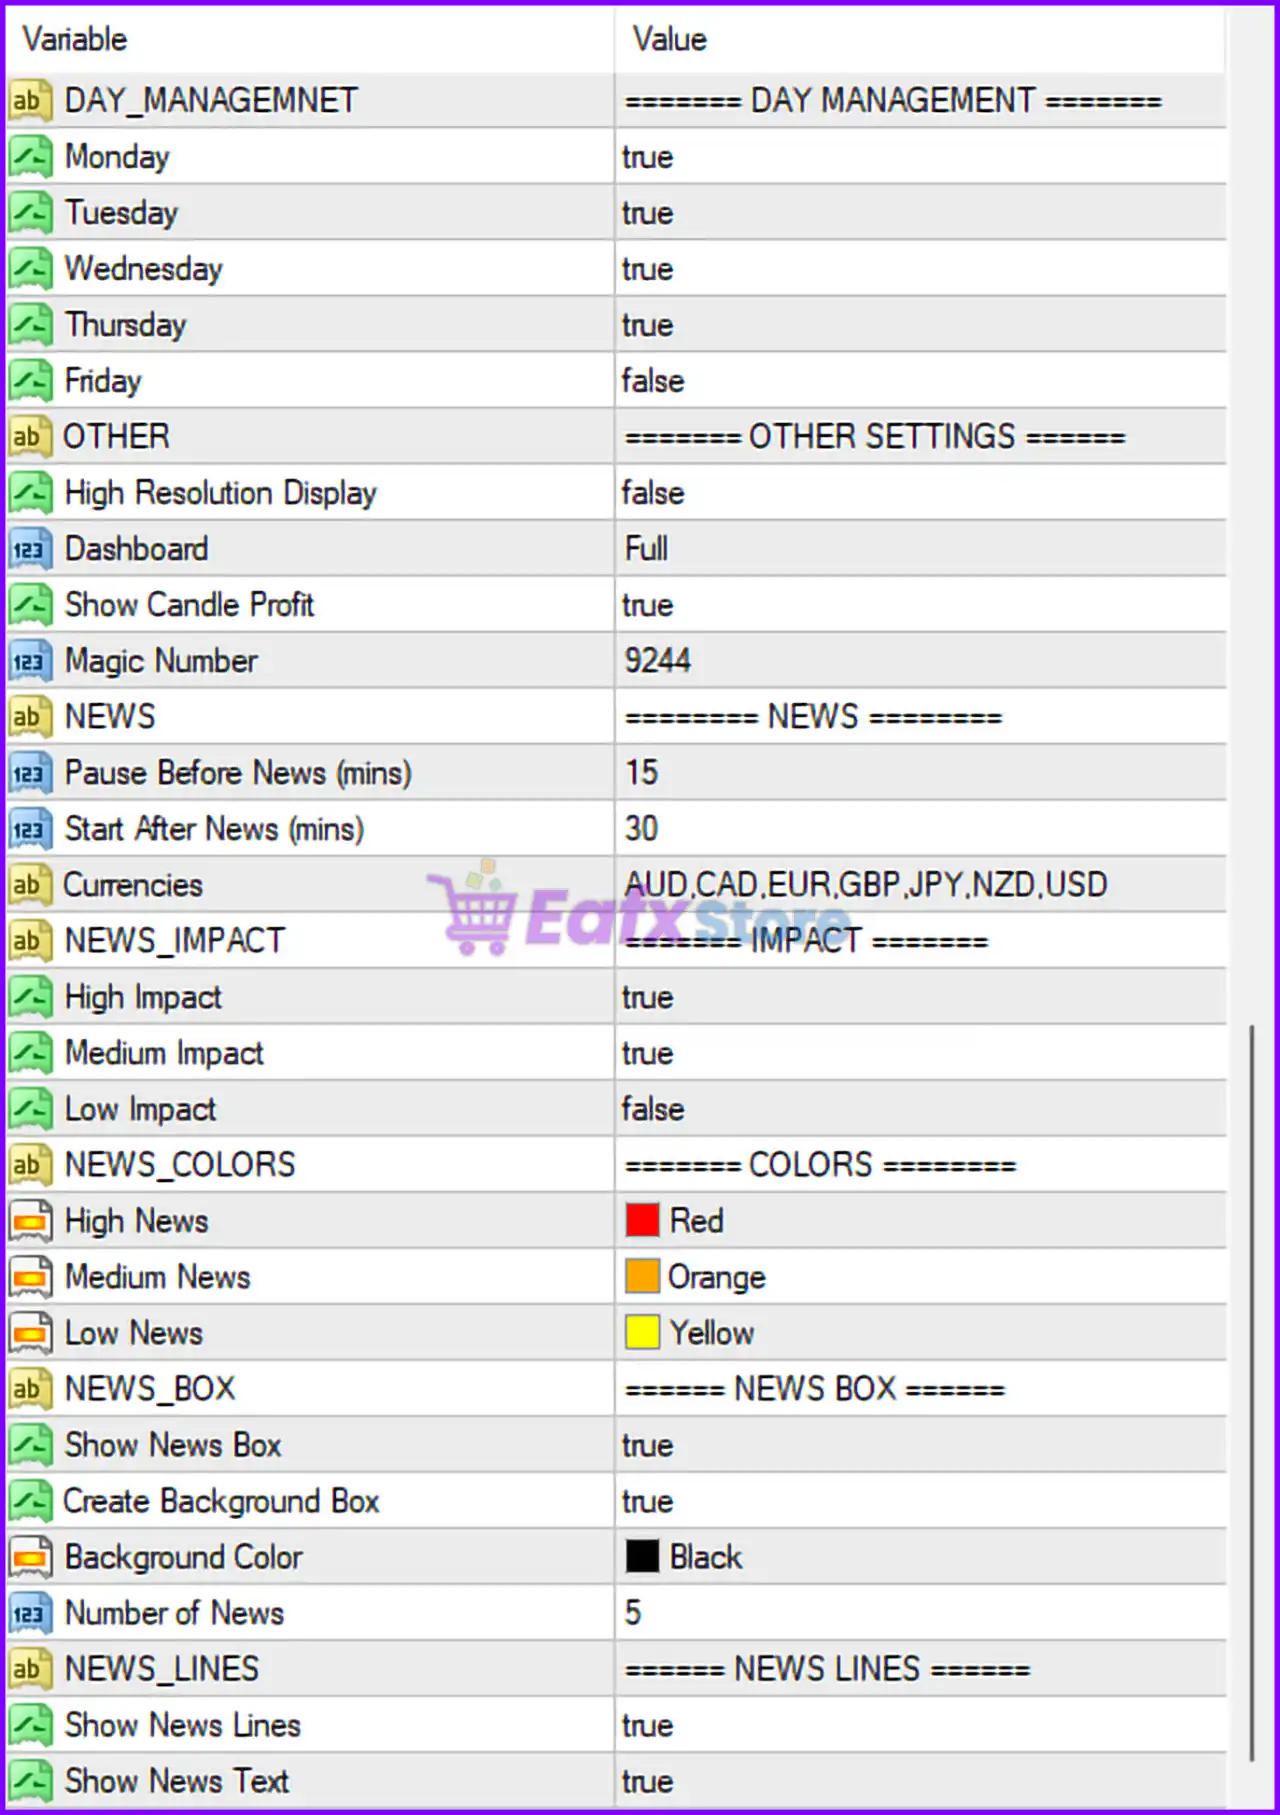Open the Dashboard value dropdown showing Full
Image resolution: width=1280 pixels, height=1815 pixels.
(x=646, y=548)
